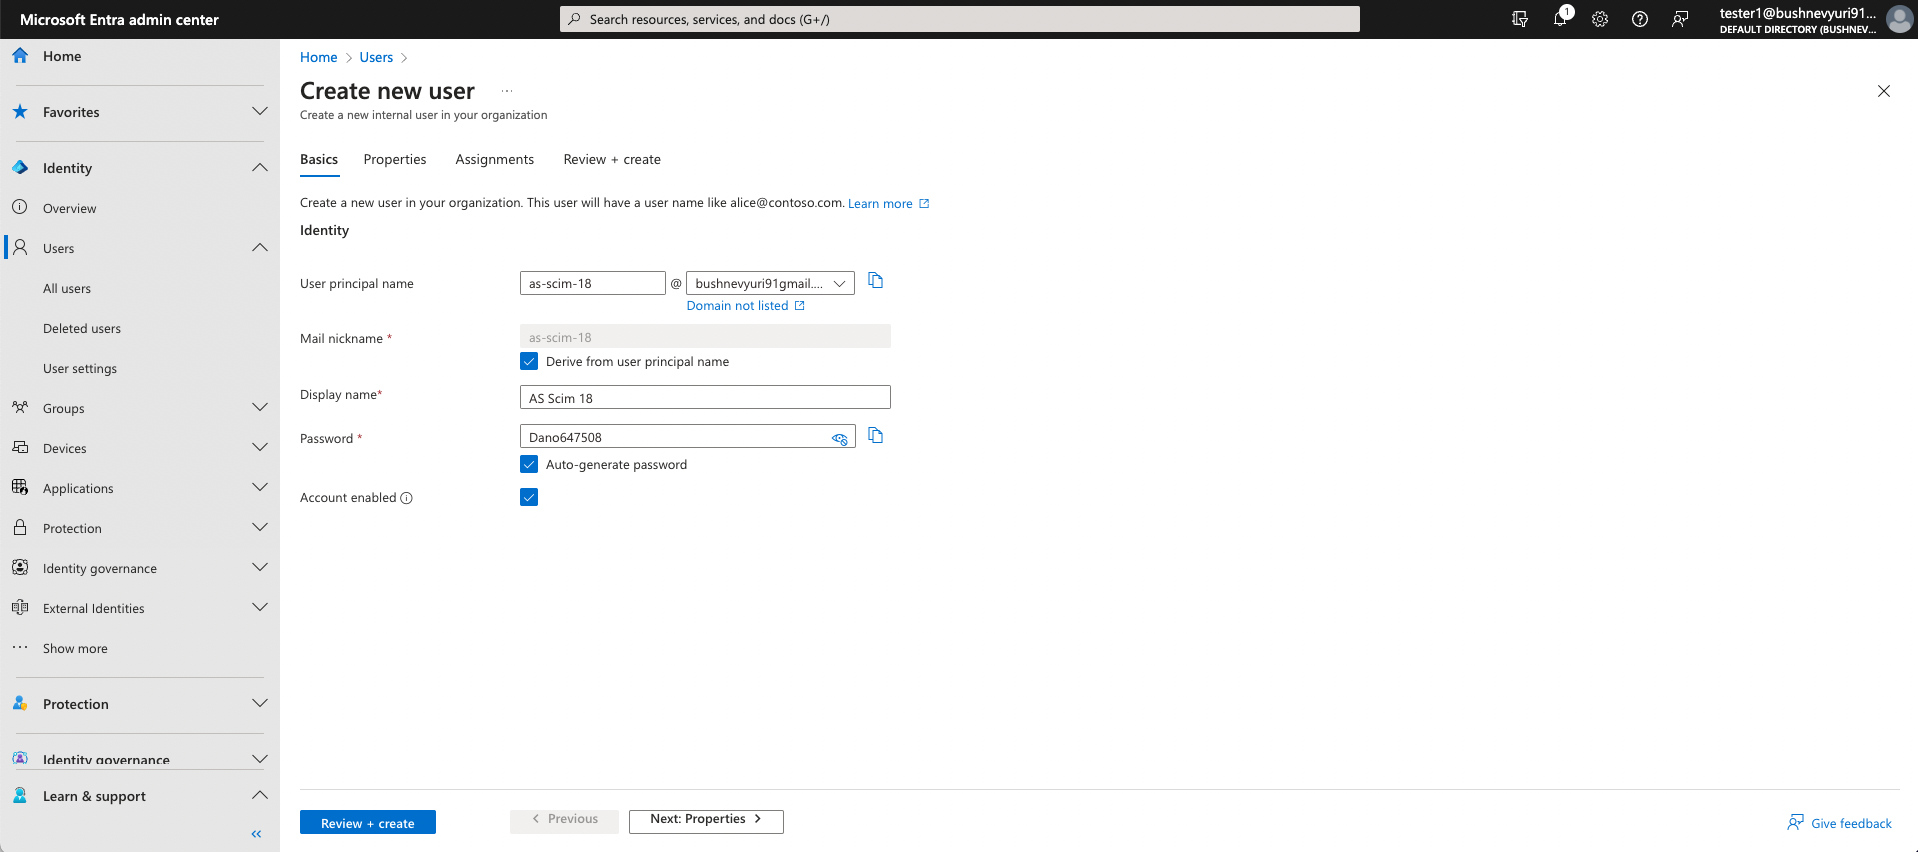
Task: Click the Identity governance icon under Identity
Action: (20, 567)
